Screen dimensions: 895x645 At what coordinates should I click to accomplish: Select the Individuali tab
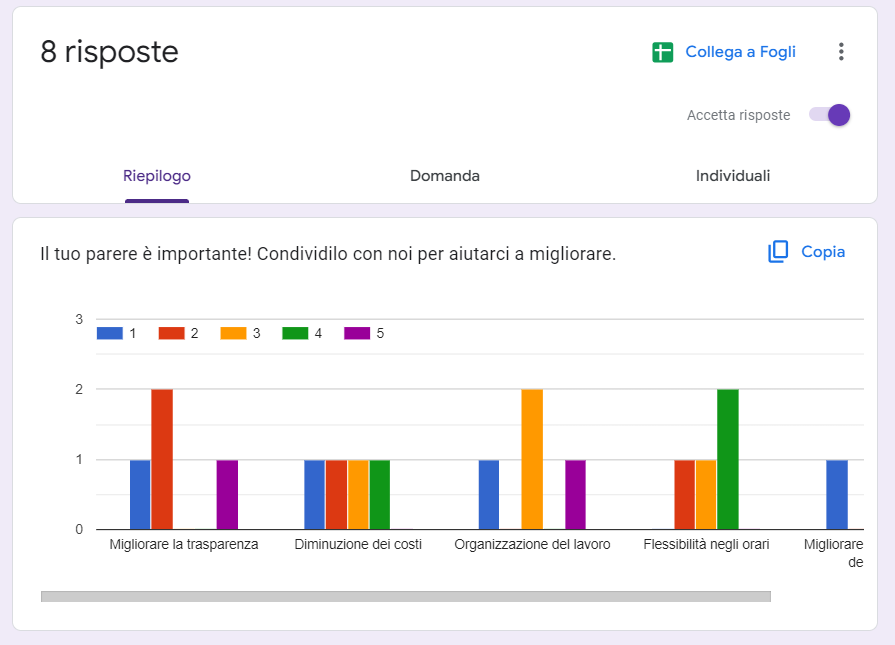pyautogui.click(x=733, y=176)
